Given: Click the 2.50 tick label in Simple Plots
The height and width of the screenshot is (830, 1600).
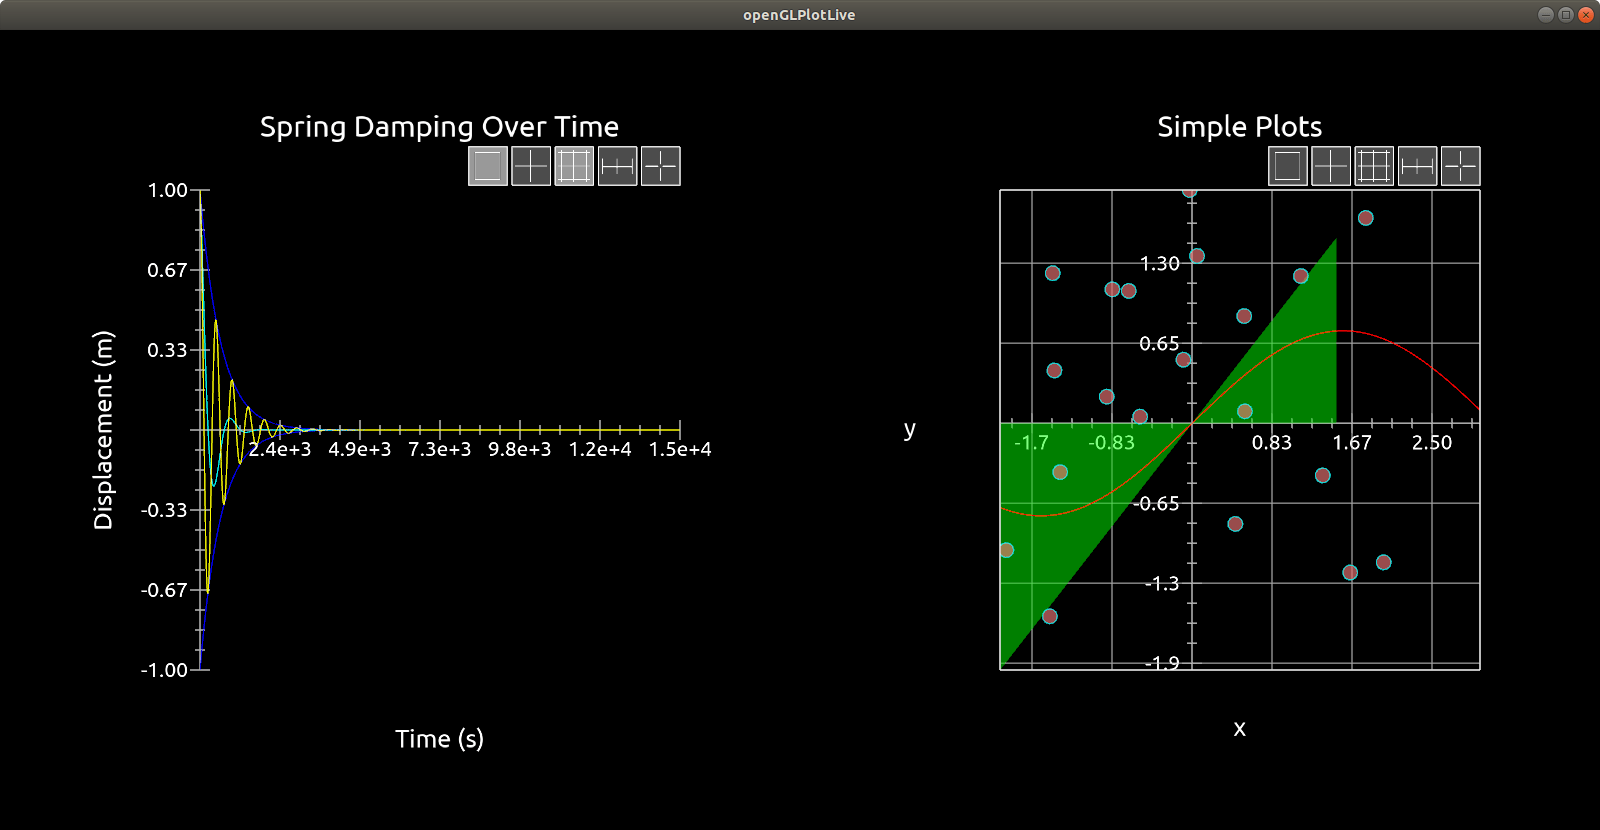Looking at the screenshot, I should (x=1432, y=442).
